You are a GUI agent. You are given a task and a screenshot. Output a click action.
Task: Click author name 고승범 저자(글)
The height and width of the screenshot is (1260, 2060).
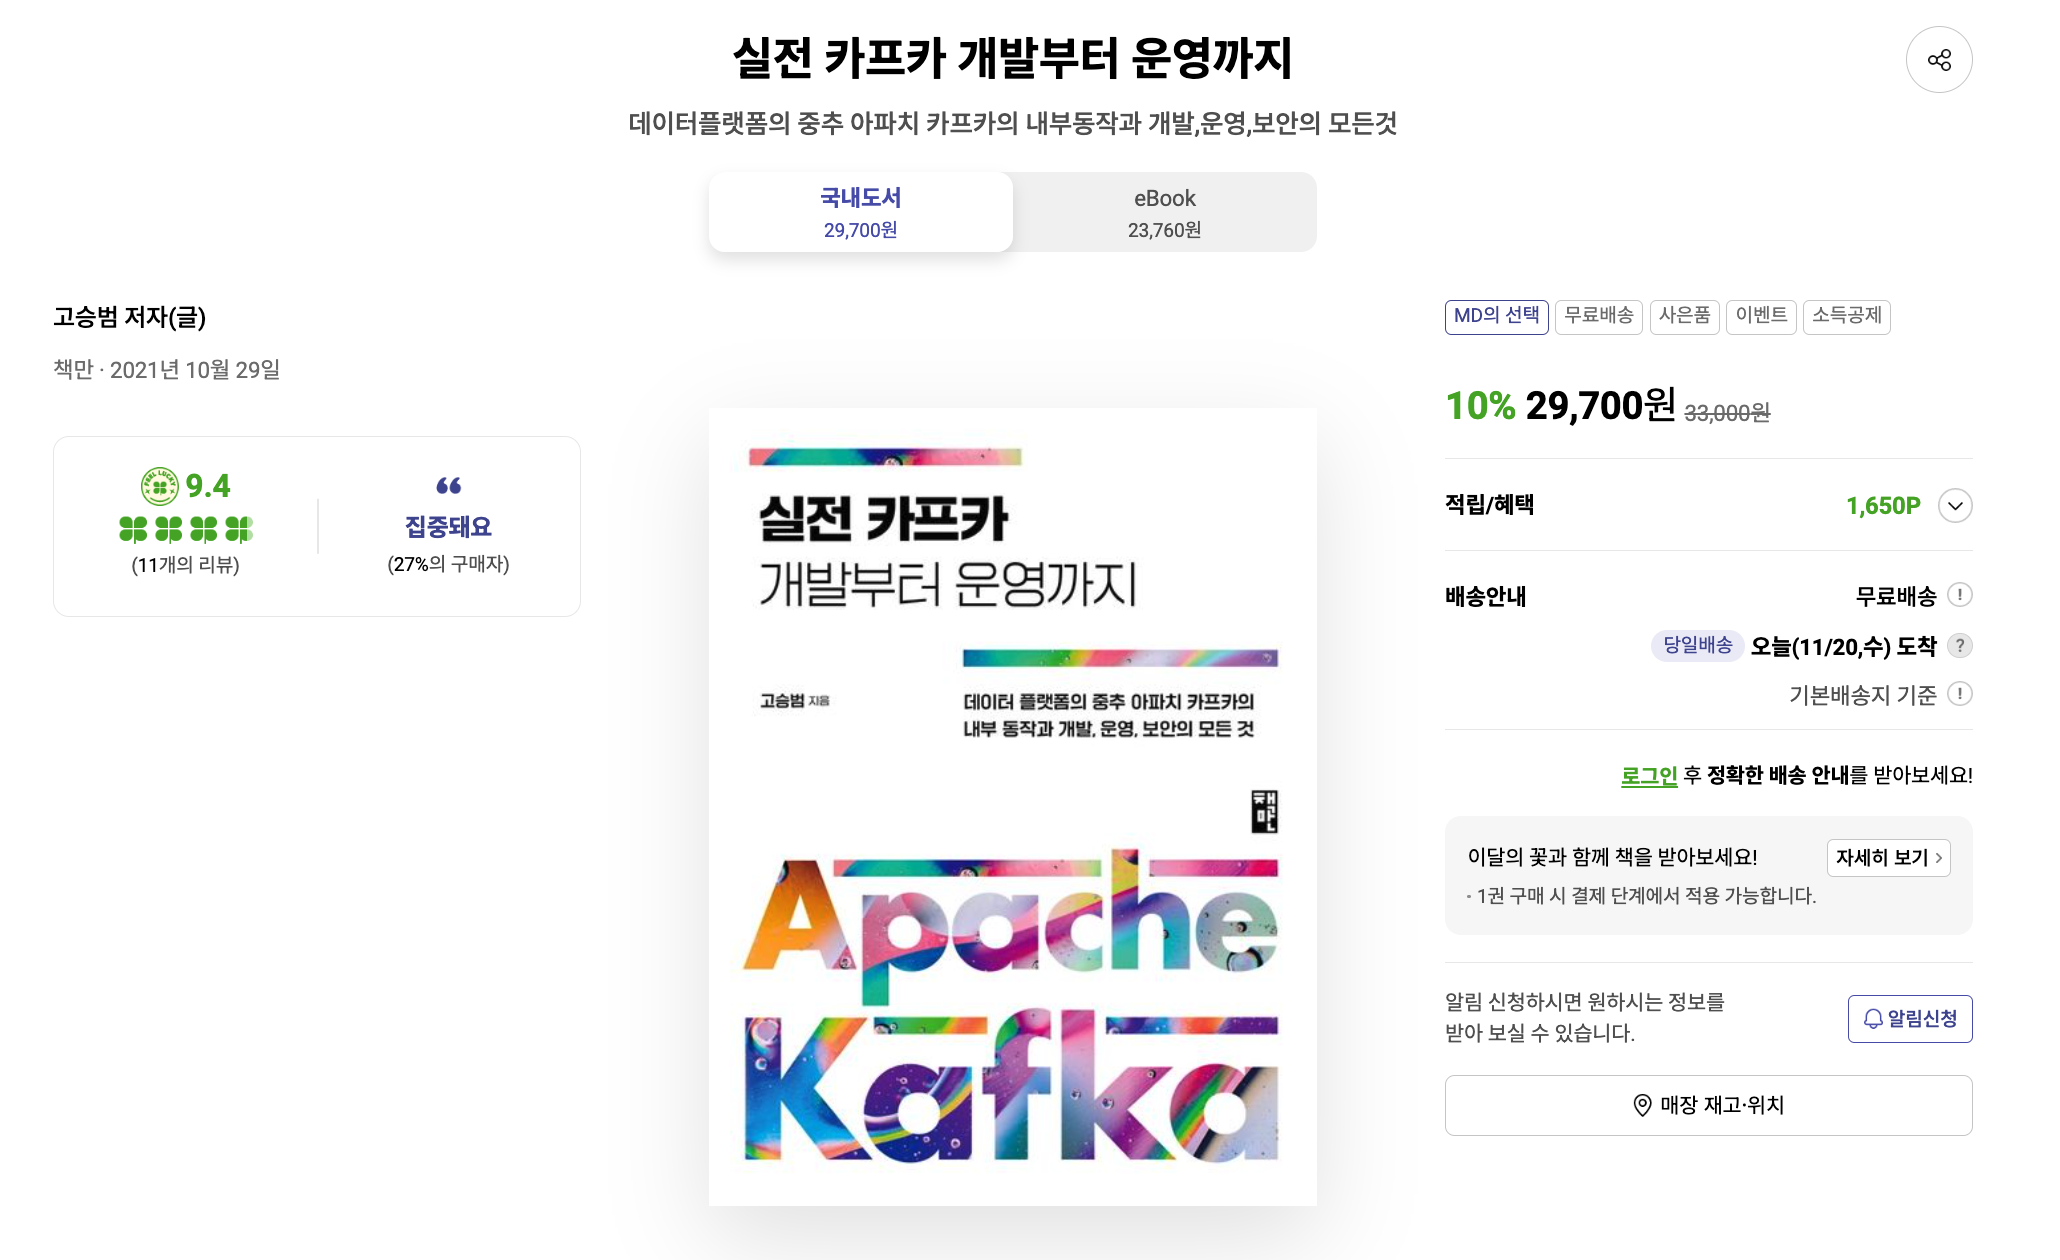(130, 317)
